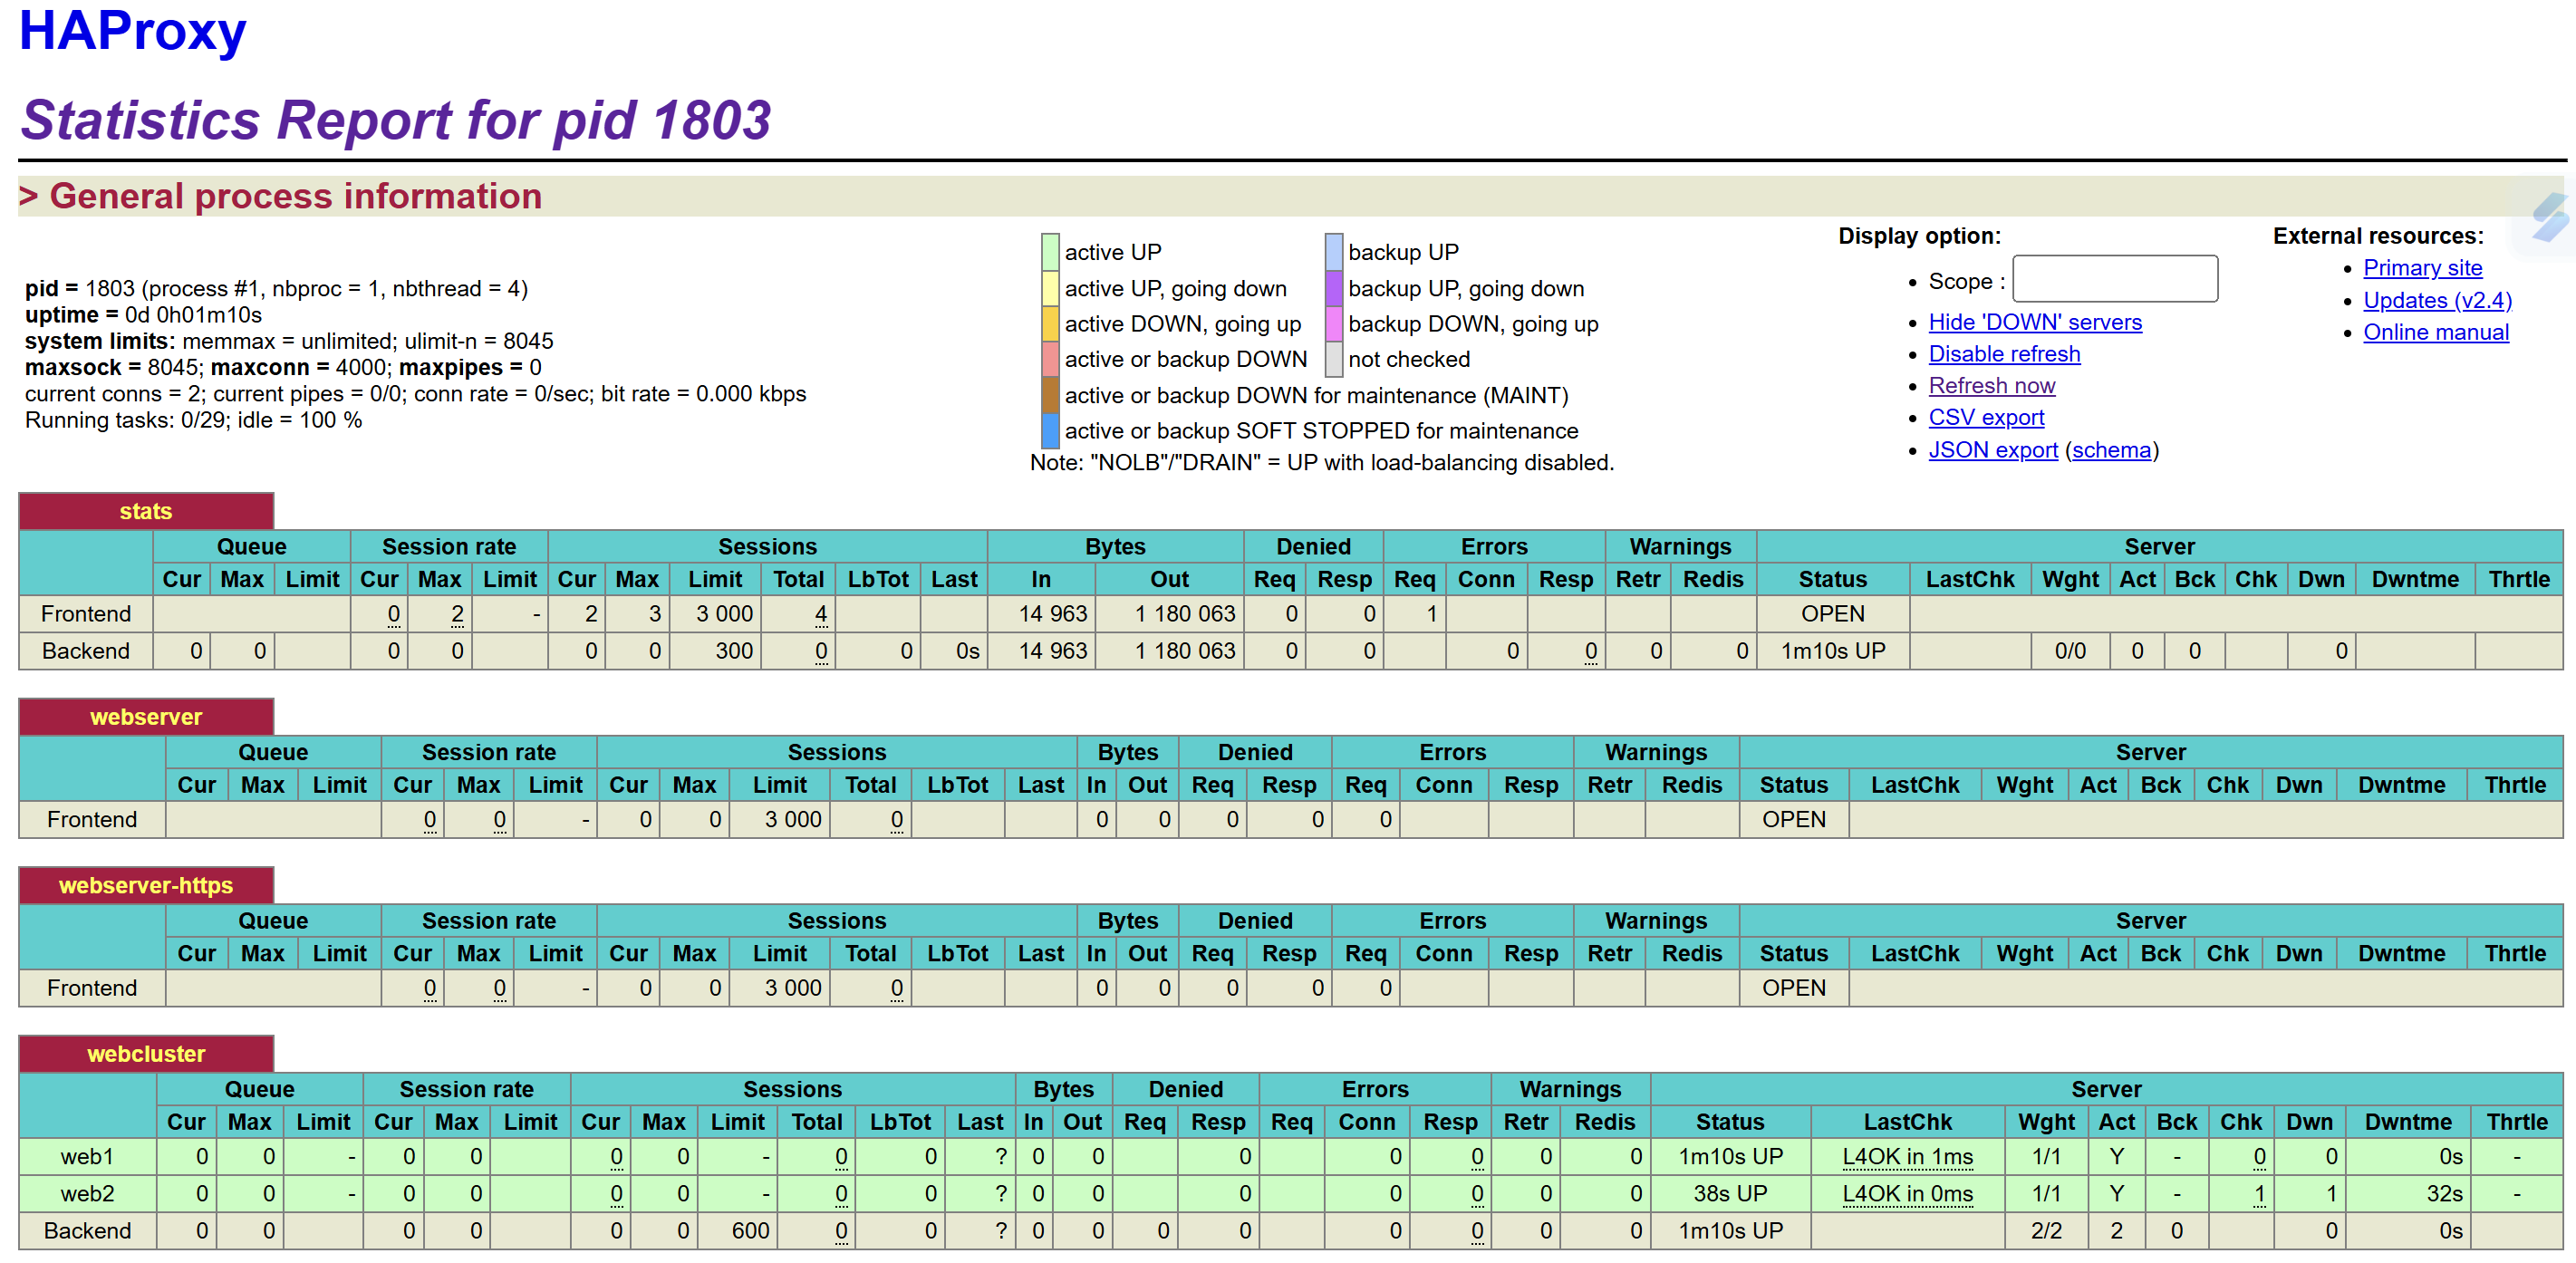Click the active or backup DOWN legend swatch

point(1049,359)
